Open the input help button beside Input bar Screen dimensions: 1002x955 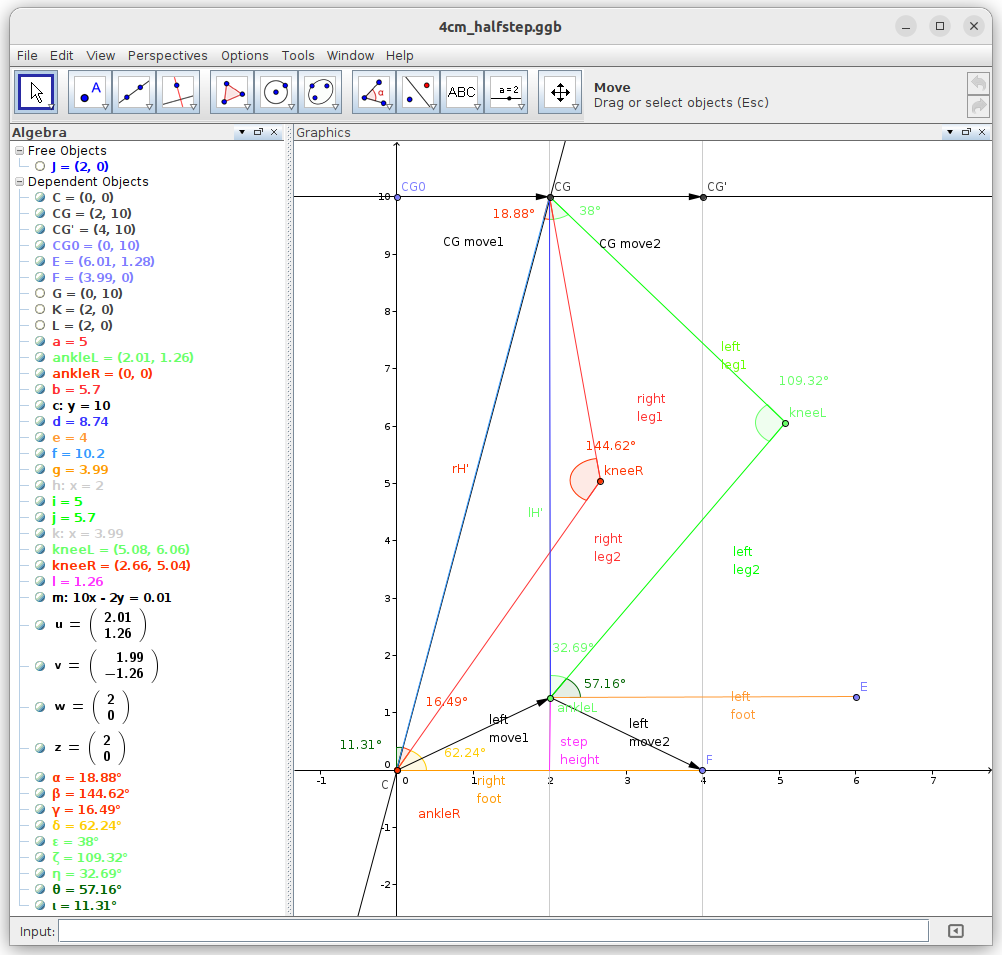click(x=955, y=931)
